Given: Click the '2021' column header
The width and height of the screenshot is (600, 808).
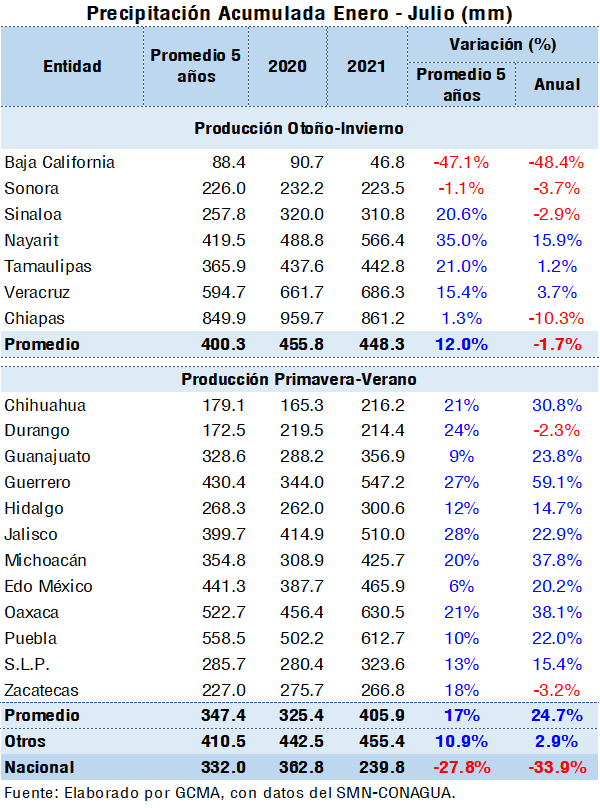Looking at the screenshot, I should (x=367, y=66).
